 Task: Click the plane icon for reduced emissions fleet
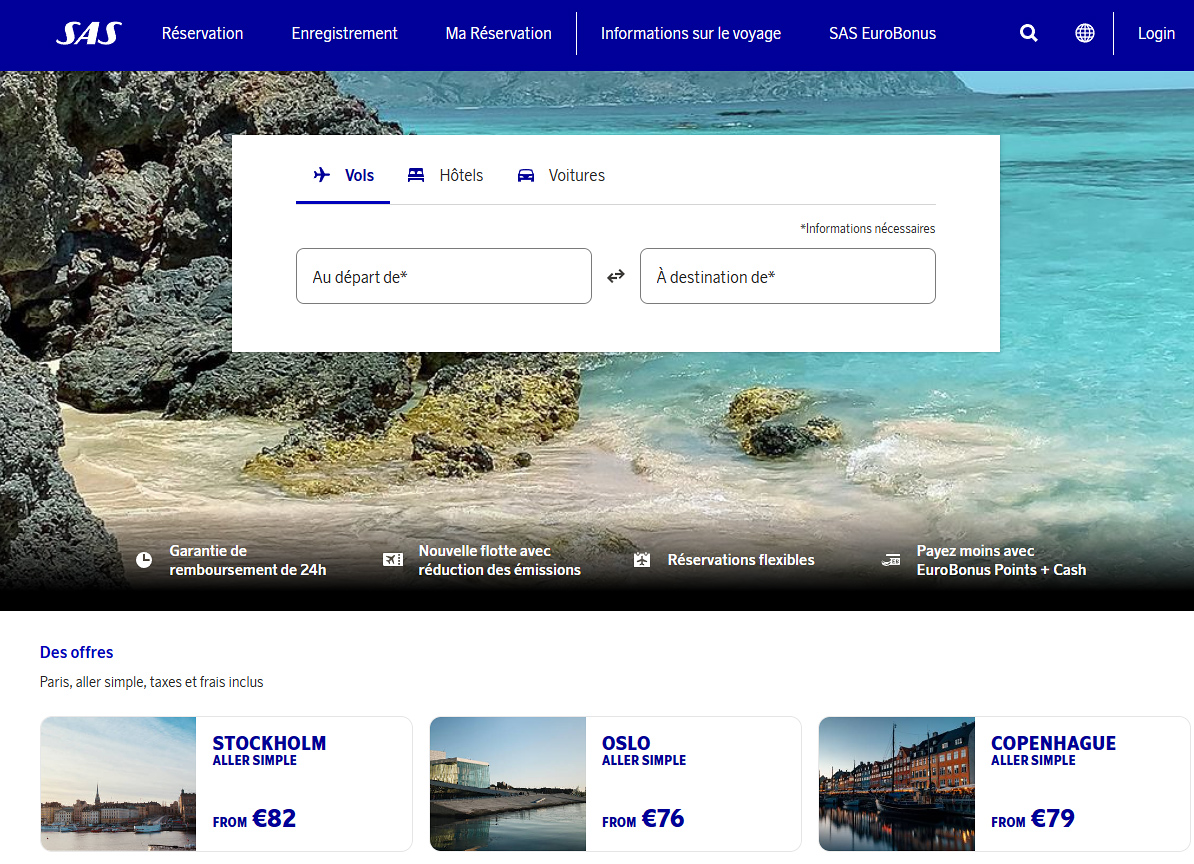(x=393, y=559)
